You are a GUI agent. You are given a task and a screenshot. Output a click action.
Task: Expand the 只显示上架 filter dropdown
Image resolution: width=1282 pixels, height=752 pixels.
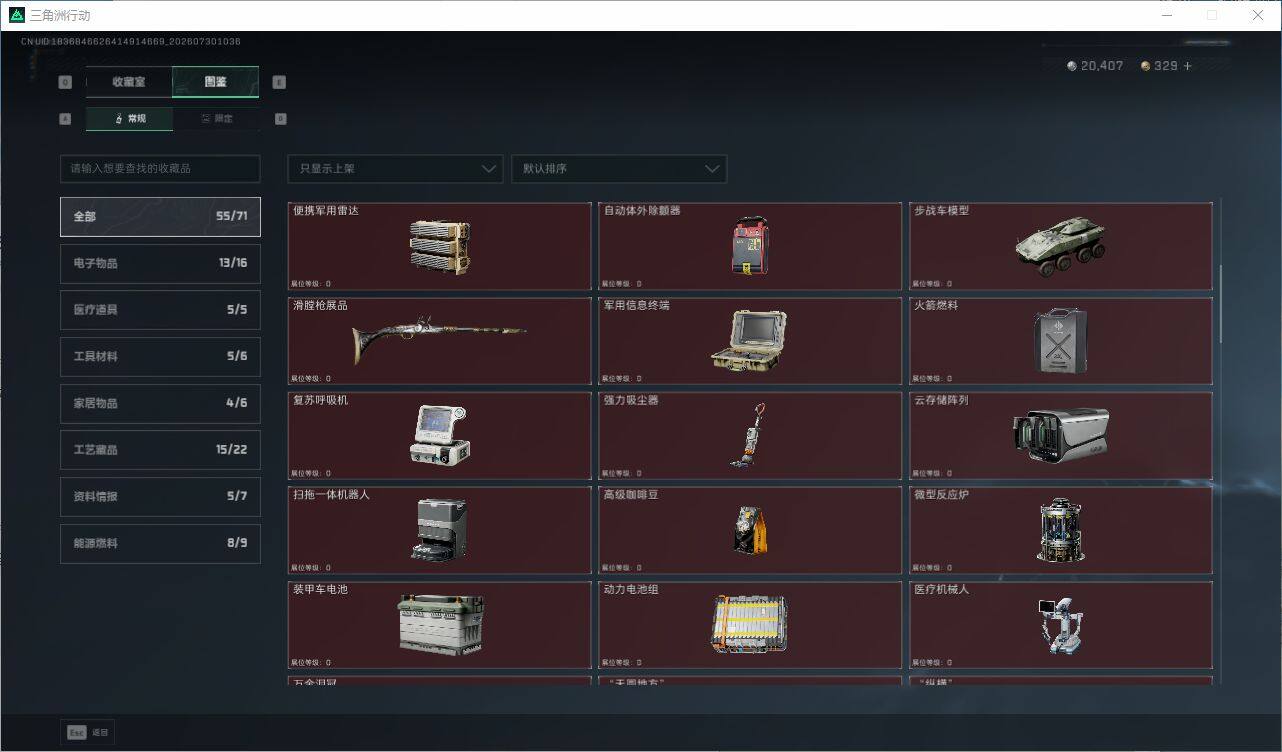(x=395, y=169)
